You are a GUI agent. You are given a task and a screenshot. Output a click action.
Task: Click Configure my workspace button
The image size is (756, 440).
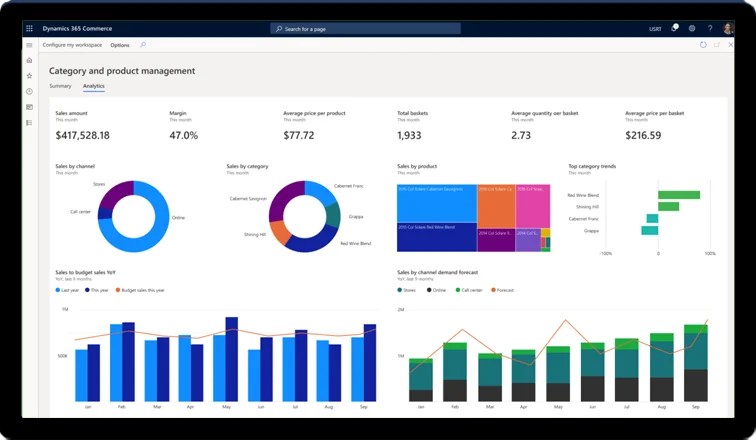pos(73,45)
